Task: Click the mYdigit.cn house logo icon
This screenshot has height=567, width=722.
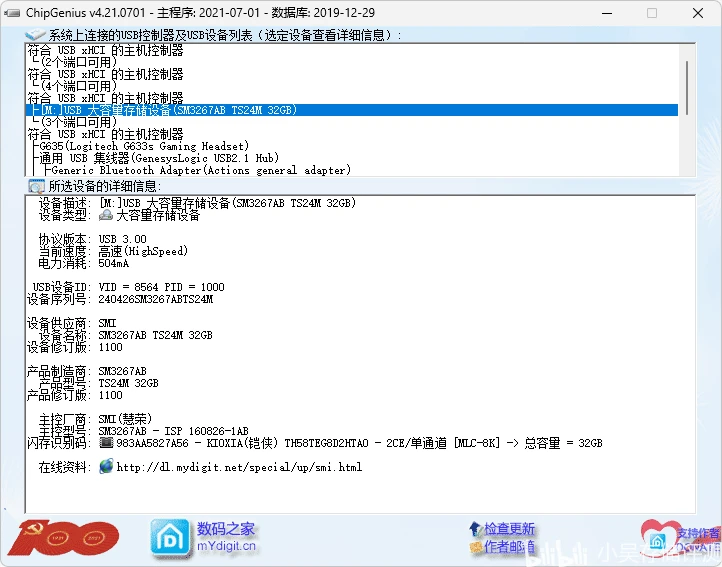Action: [x=170, y=537]
